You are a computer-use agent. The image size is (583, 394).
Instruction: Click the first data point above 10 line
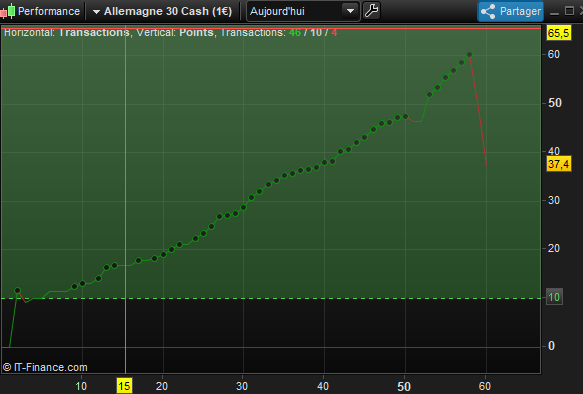pyautogui.click(x=17, y=290)
